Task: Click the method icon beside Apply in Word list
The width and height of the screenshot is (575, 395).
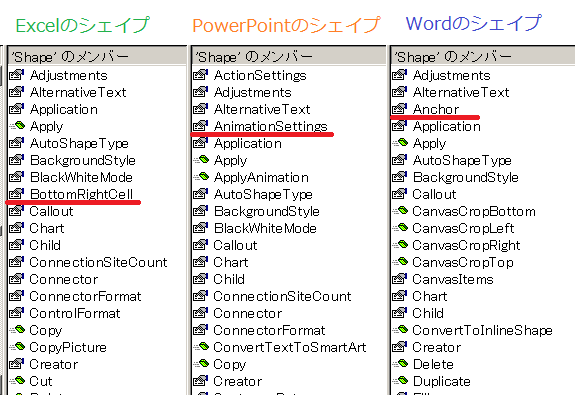Action: click(400, 143)
